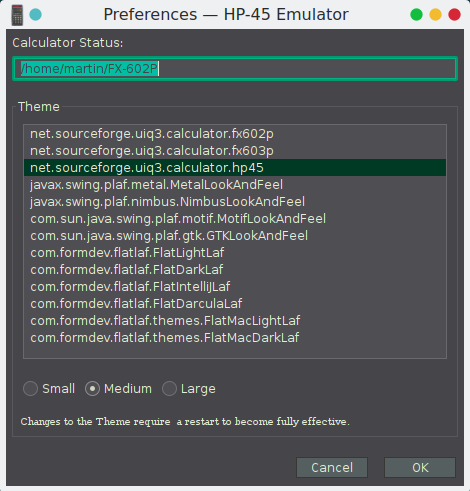
Task: Click the yellow circle window button
Action: 435,15
